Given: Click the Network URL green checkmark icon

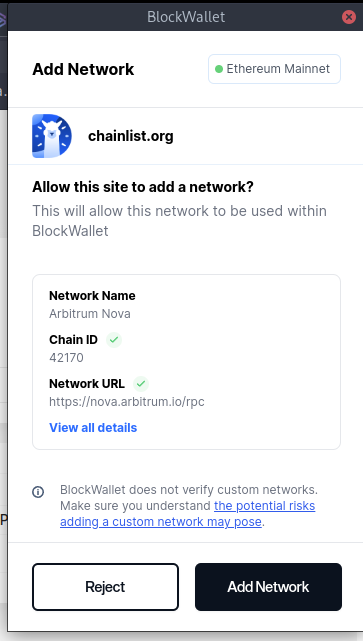Looking at the screenshot, I should 141,384.
